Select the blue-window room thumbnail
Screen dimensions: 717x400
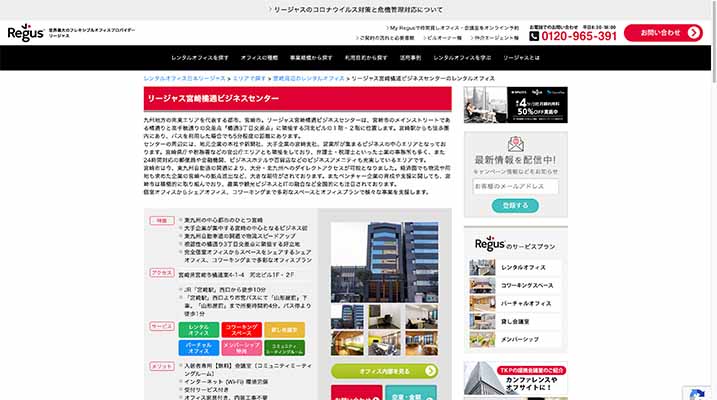pos(421,343)
